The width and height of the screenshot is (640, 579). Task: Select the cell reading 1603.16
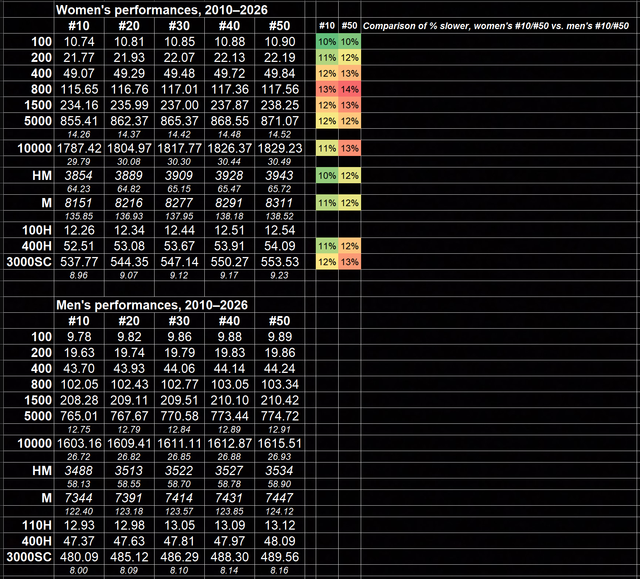(x=79, y=443)
